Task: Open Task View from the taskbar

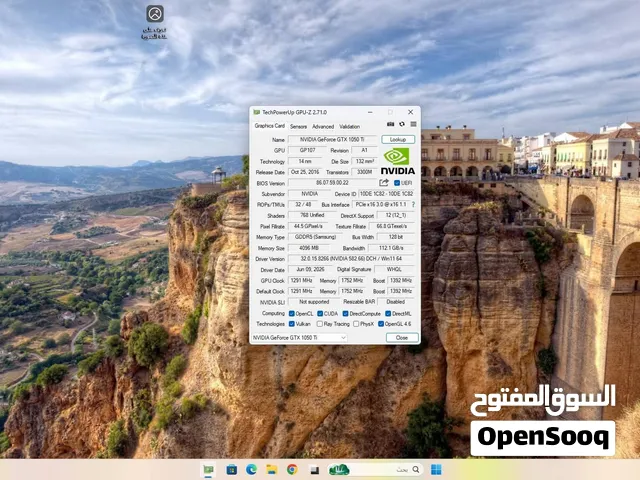Action: [x=314, y=470]
